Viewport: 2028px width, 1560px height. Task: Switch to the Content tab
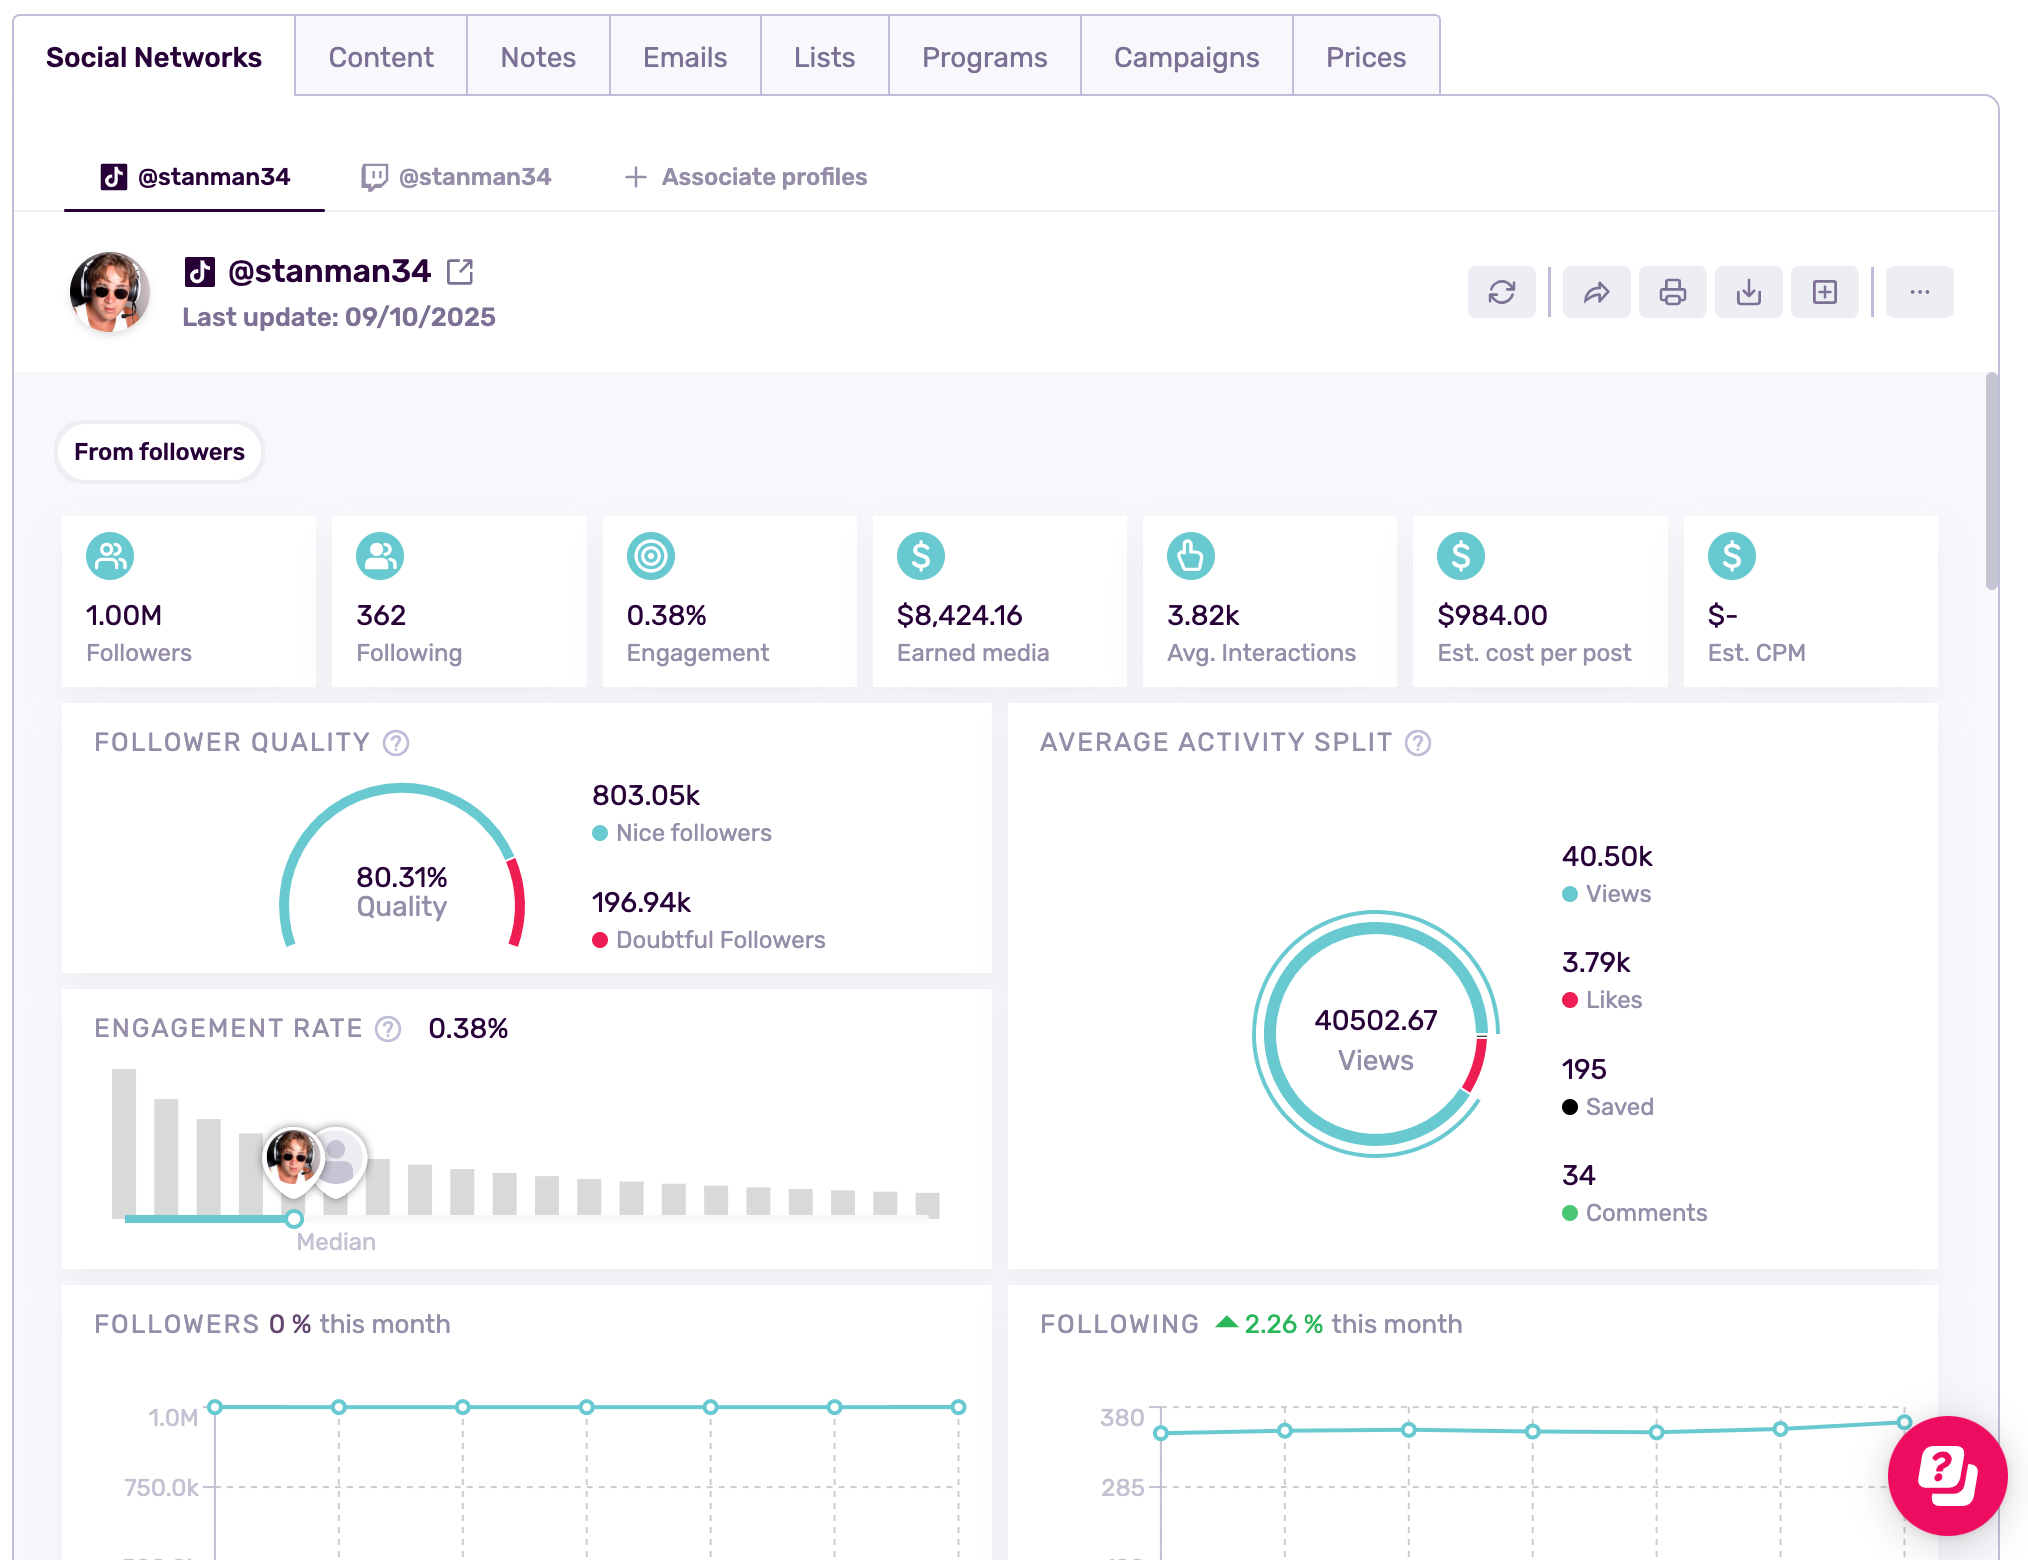(381, 57)
